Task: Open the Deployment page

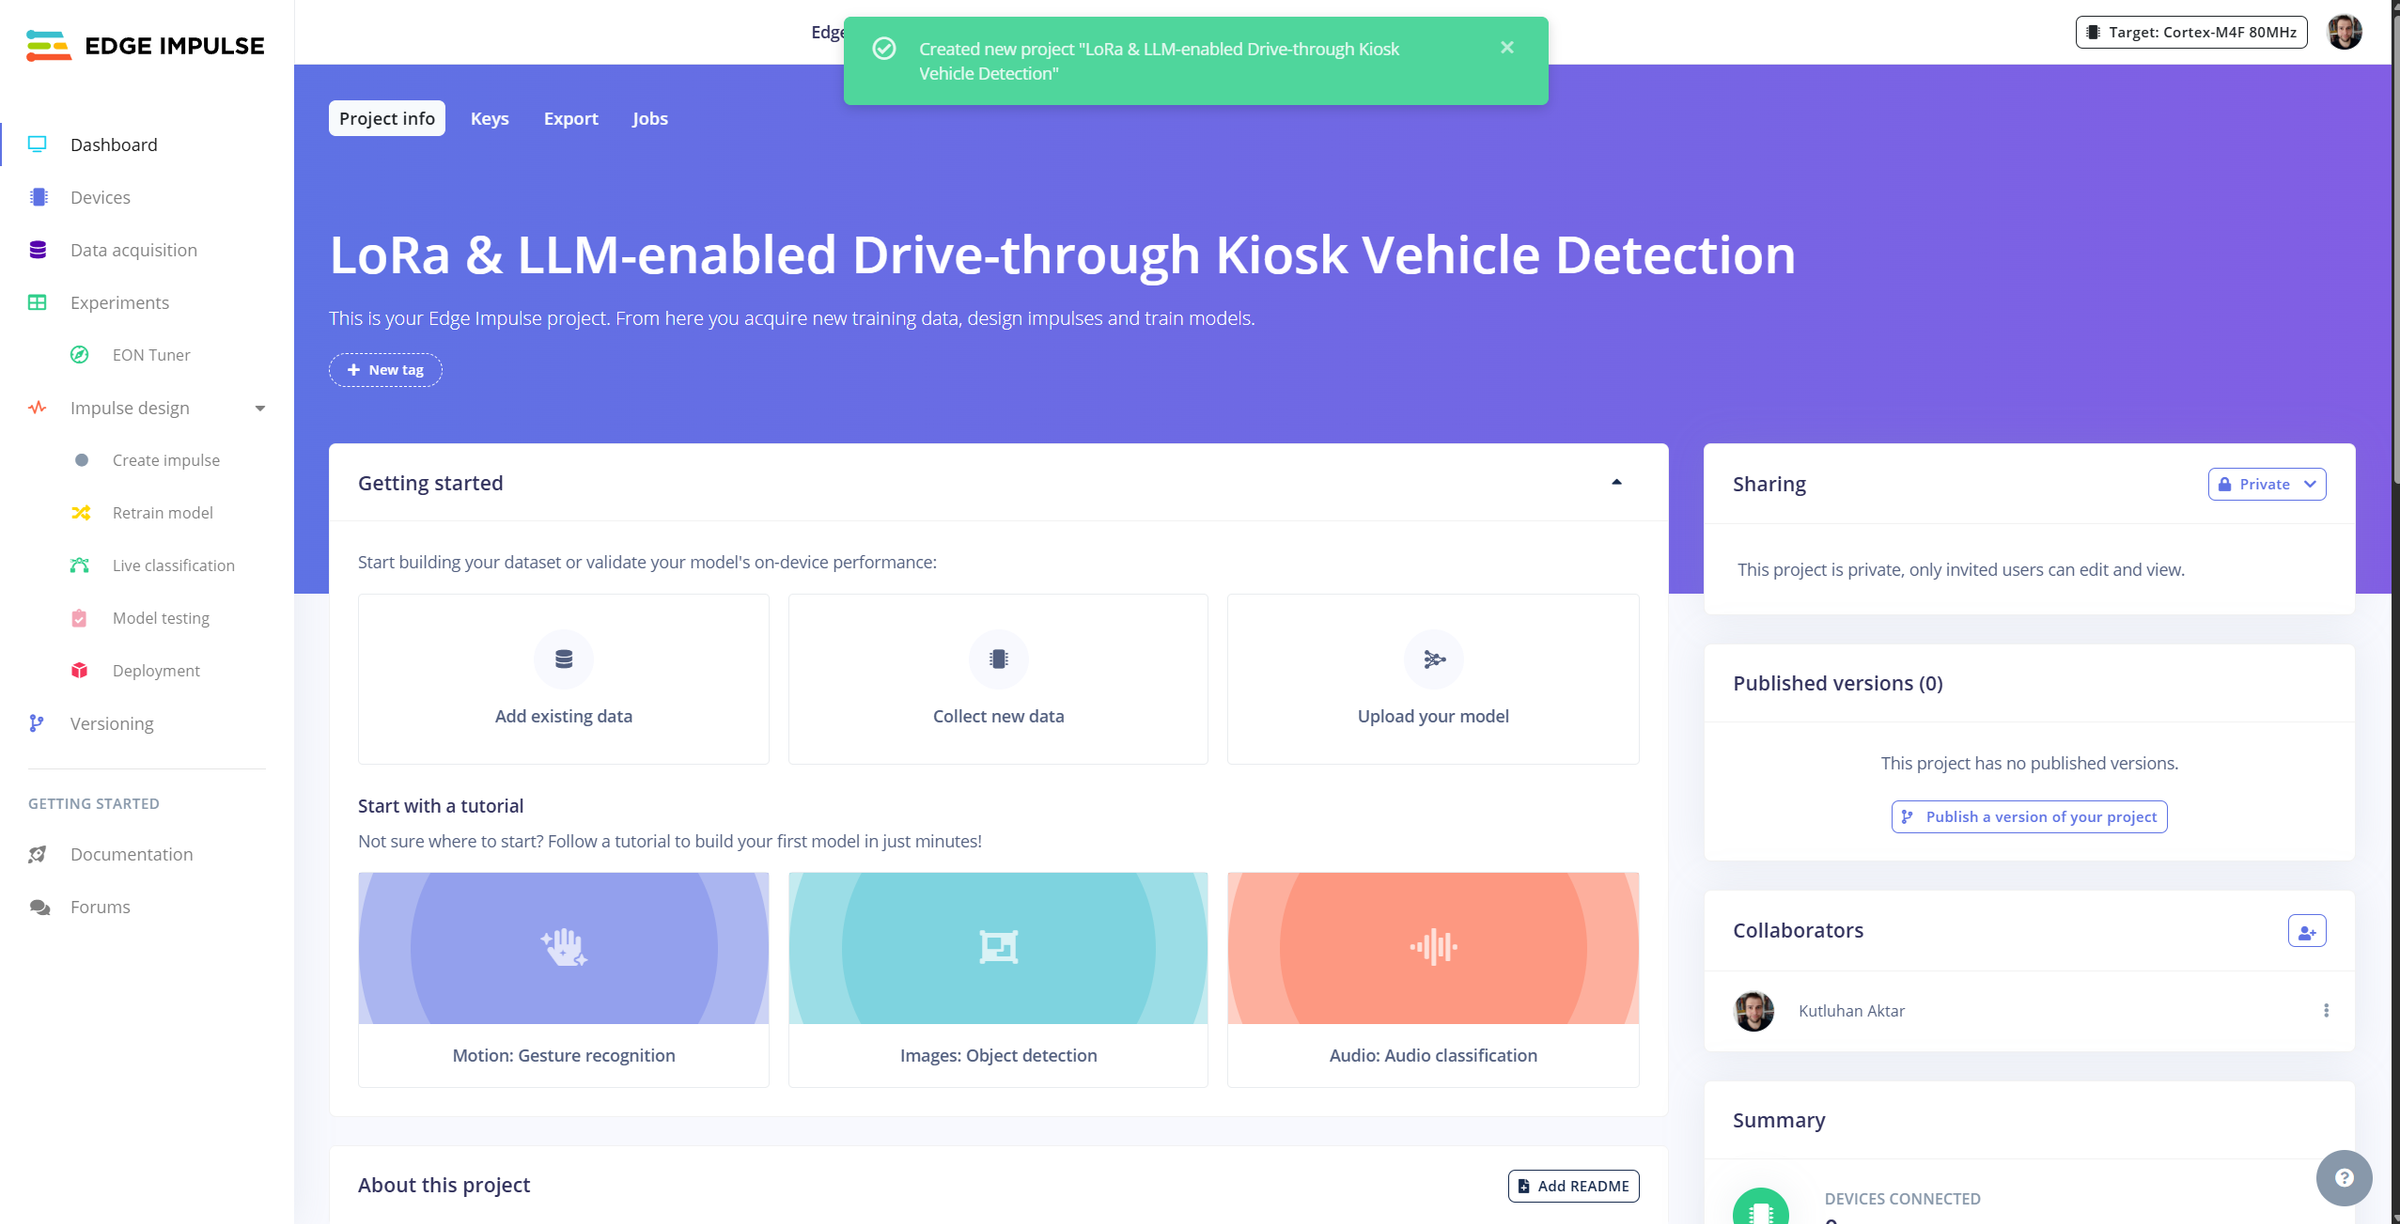Action: coord(156,671)
